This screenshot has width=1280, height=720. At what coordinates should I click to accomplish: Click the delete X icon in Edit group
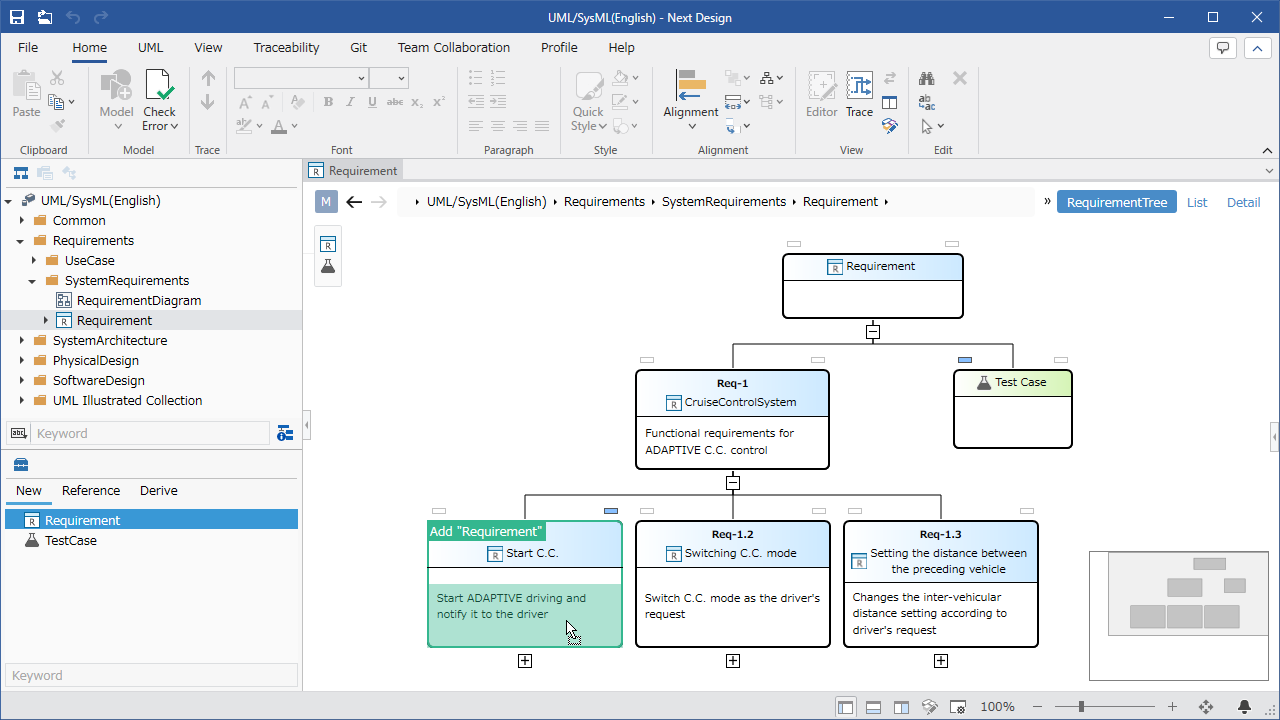959,78
